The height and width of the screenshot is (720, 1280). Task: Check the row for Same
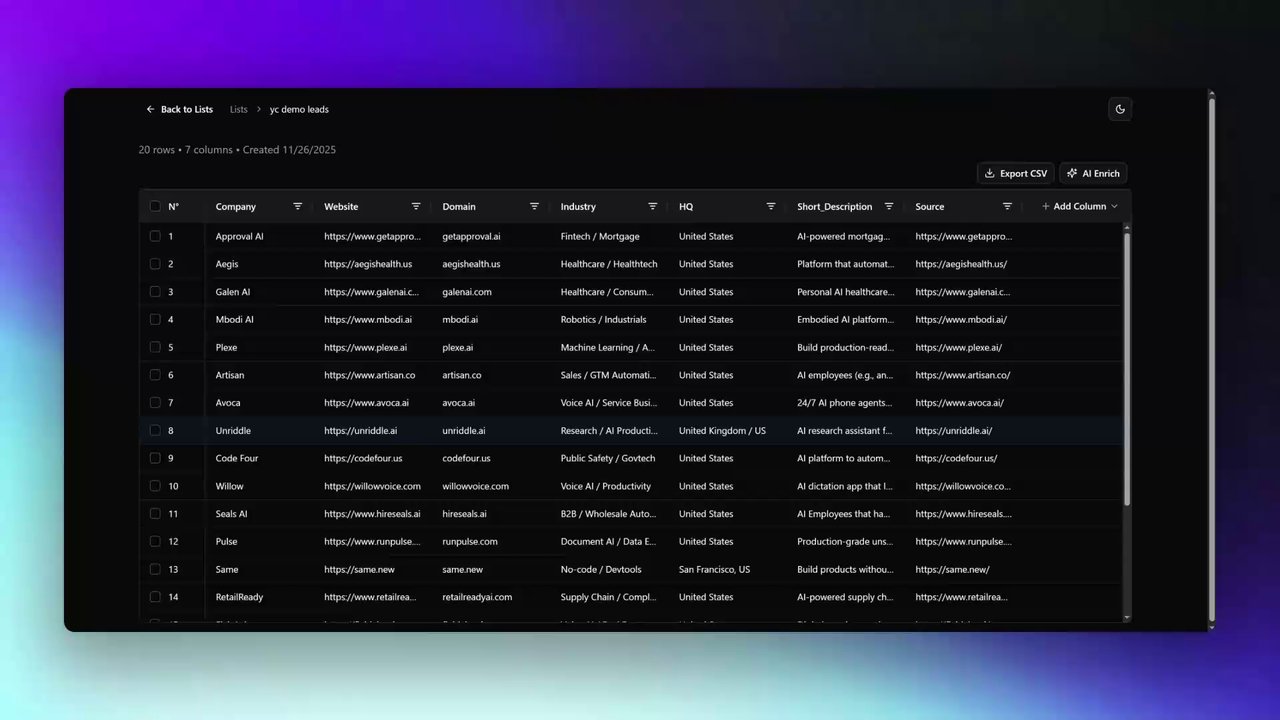(x=155, y=569)
